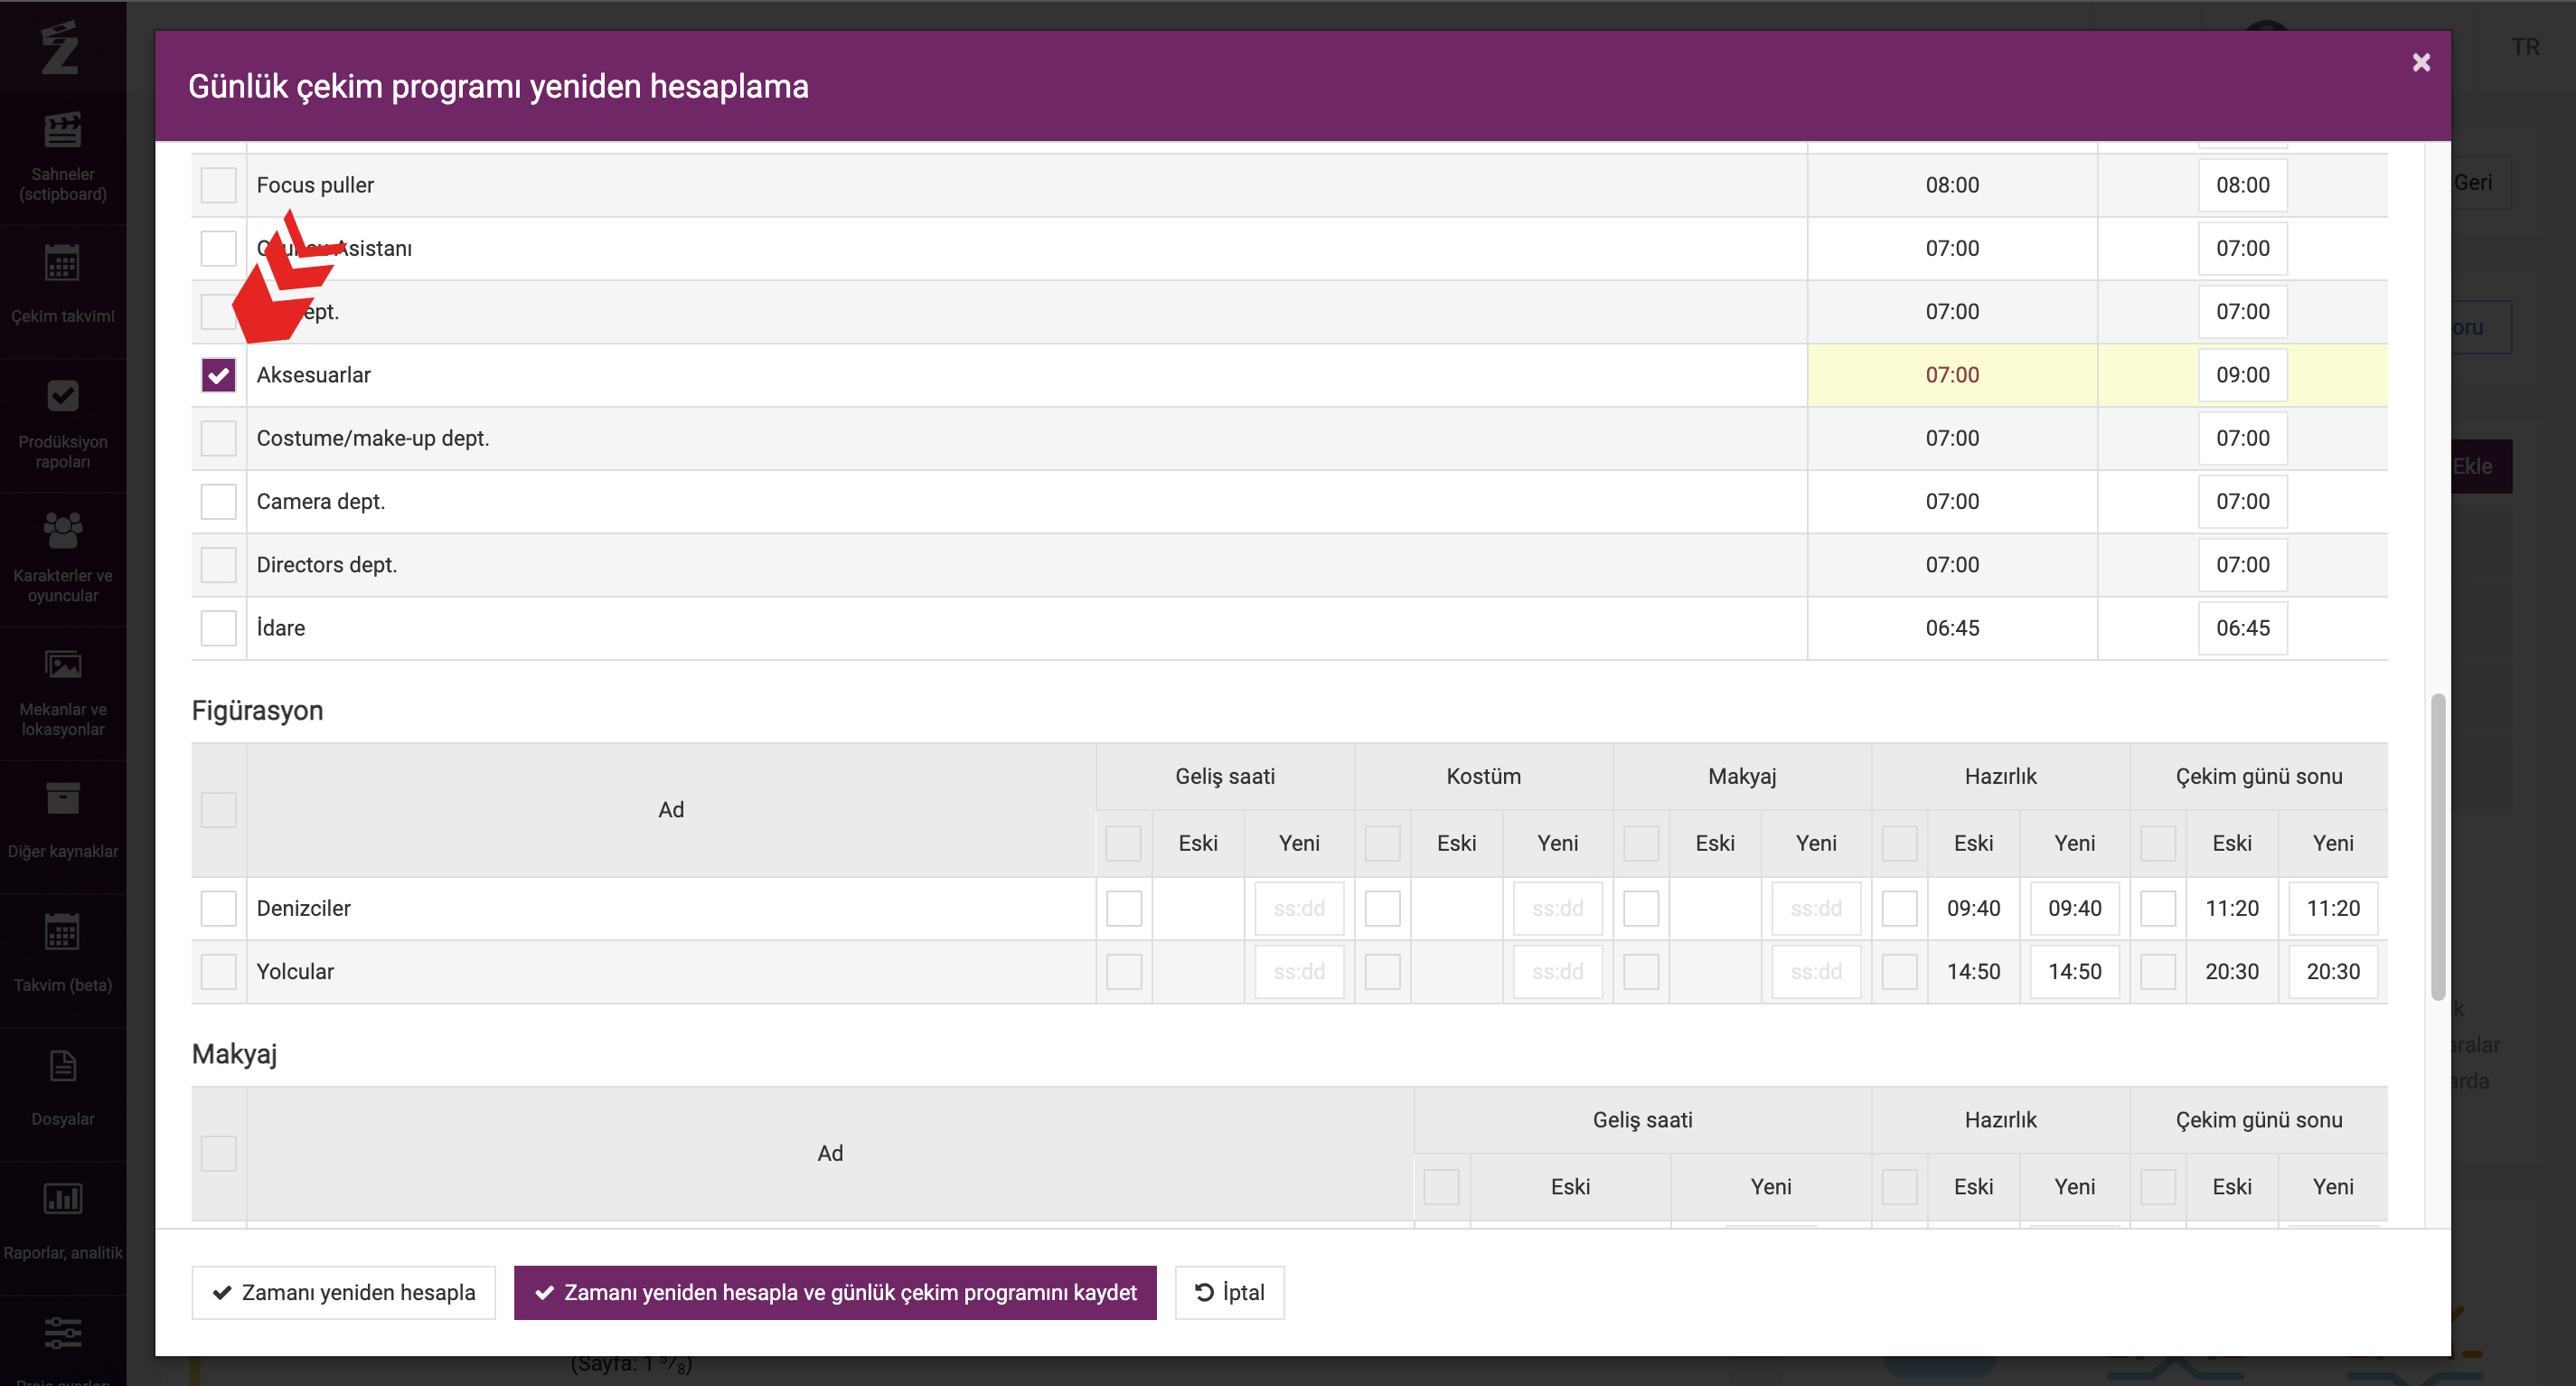Click Aksesuarlar old time 07:00
The image size is (2576, 1386).
coord(1951,375)
